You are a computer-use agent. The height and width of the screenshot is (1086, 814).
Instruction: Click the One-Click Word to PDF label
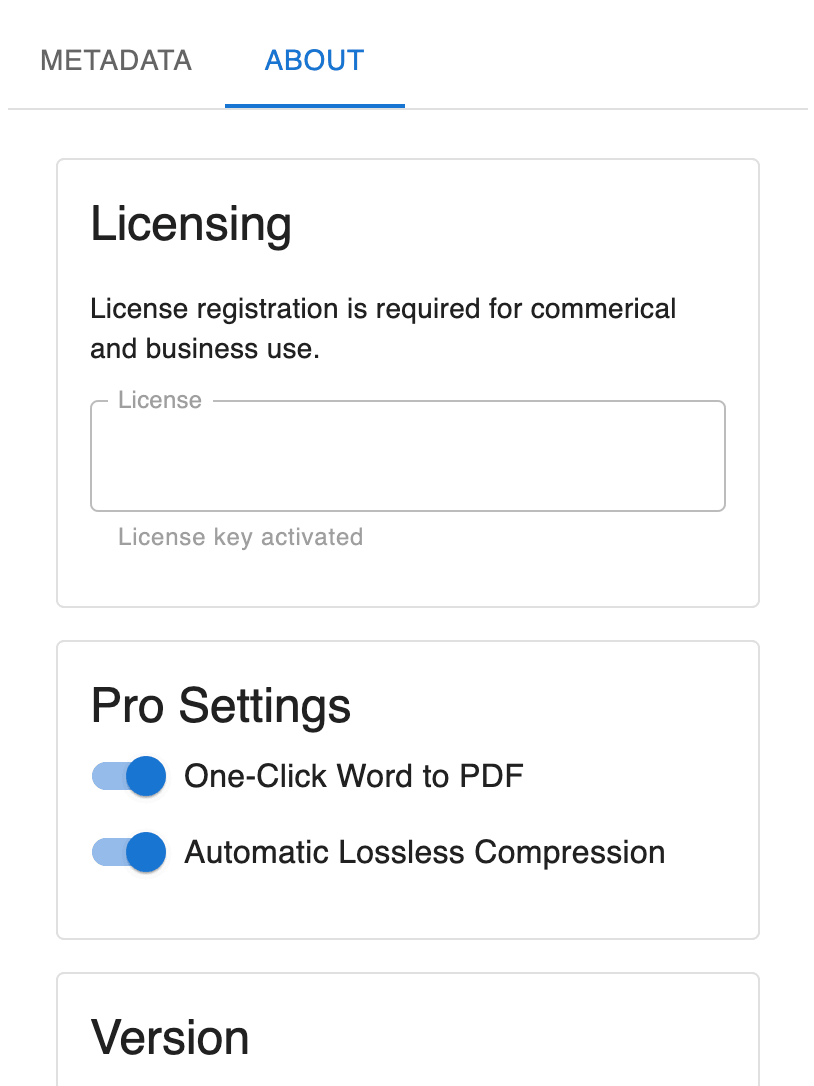[354, 776]
